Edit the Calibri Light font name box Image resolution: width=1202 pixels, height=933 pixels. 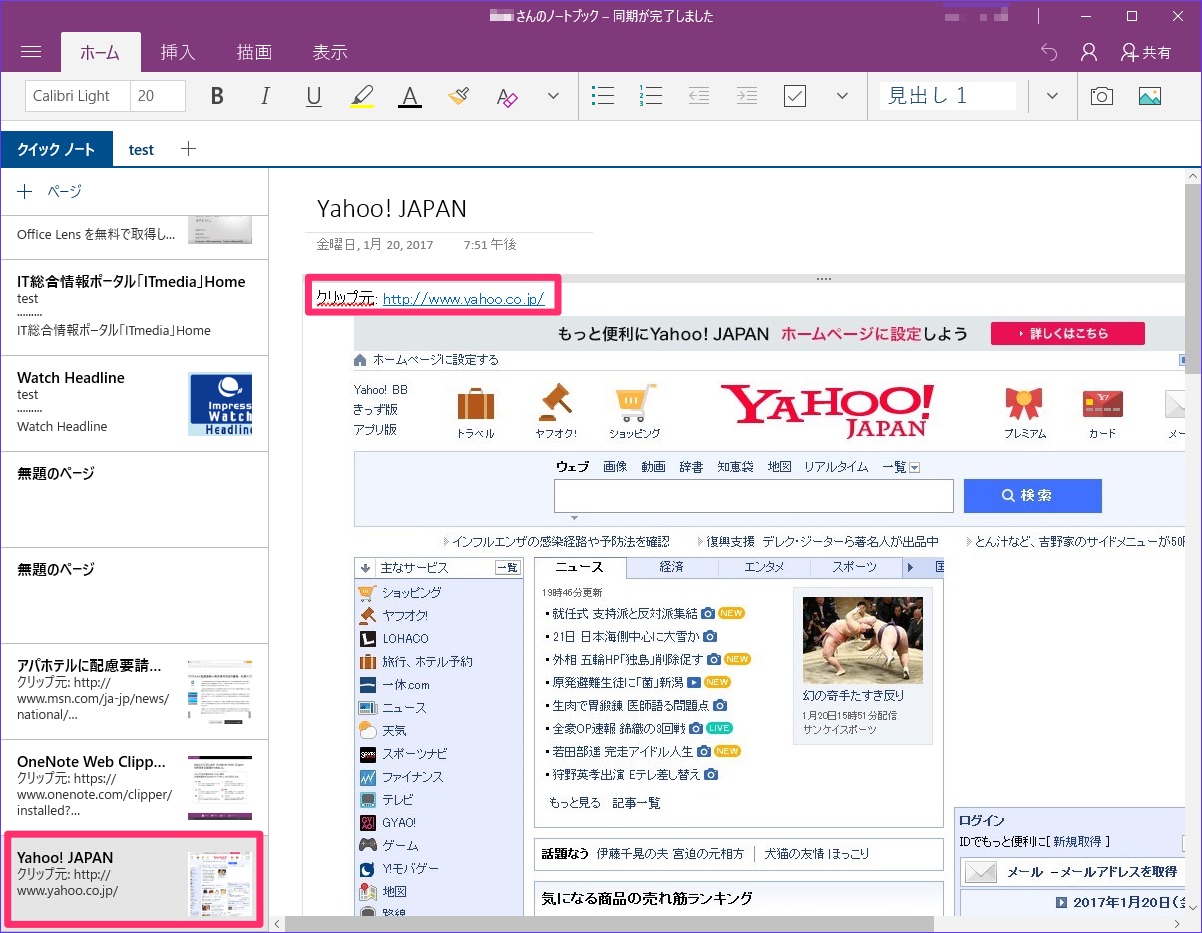pos(77,96)
